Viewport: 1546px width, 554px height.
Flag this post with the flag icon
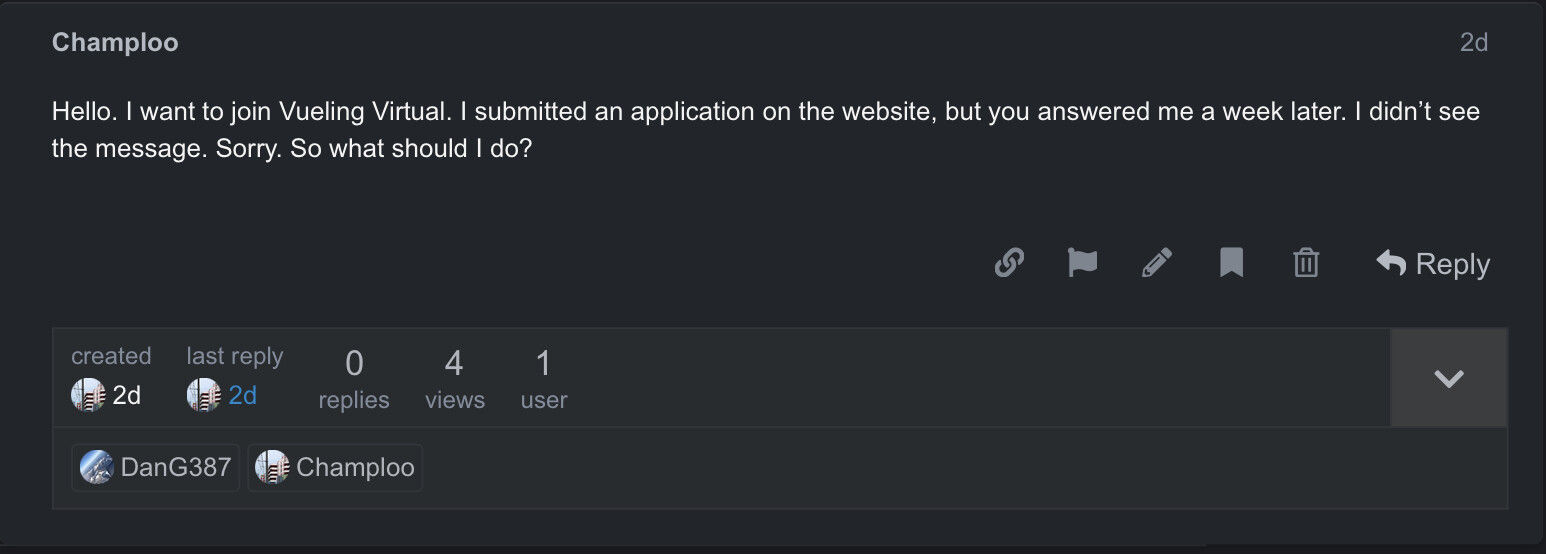point(1082,263)
